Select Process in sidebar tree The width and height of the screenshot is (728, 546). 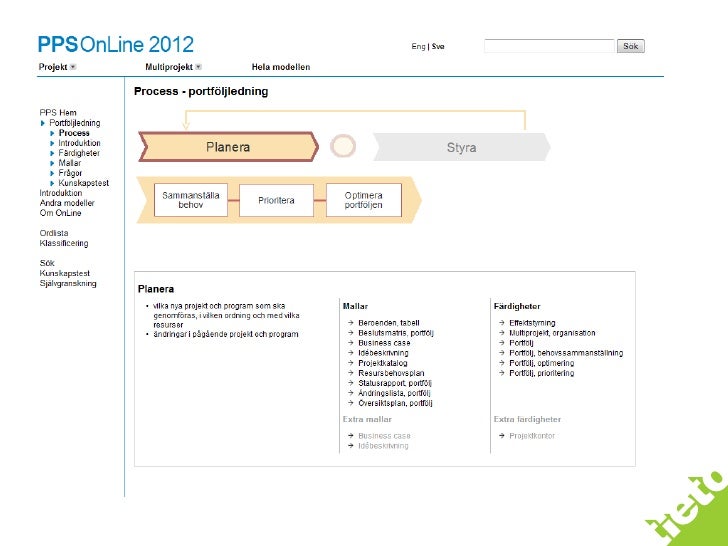[74, 133]
